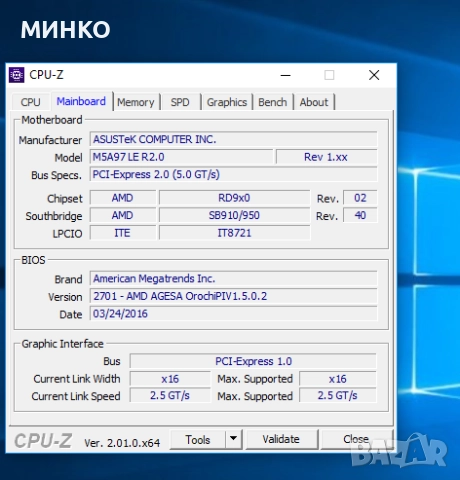Screen dimensions: 460x480
Task: Click the Bus Specs. label
Action: coord(56,175)
